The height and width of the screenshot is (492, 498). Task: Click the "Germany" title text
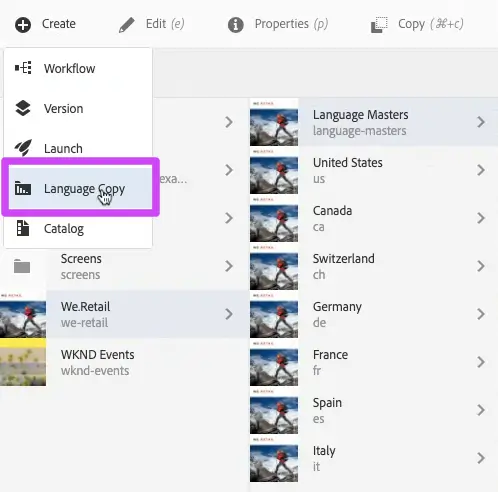pyautogui.click(x=337, y=307)
